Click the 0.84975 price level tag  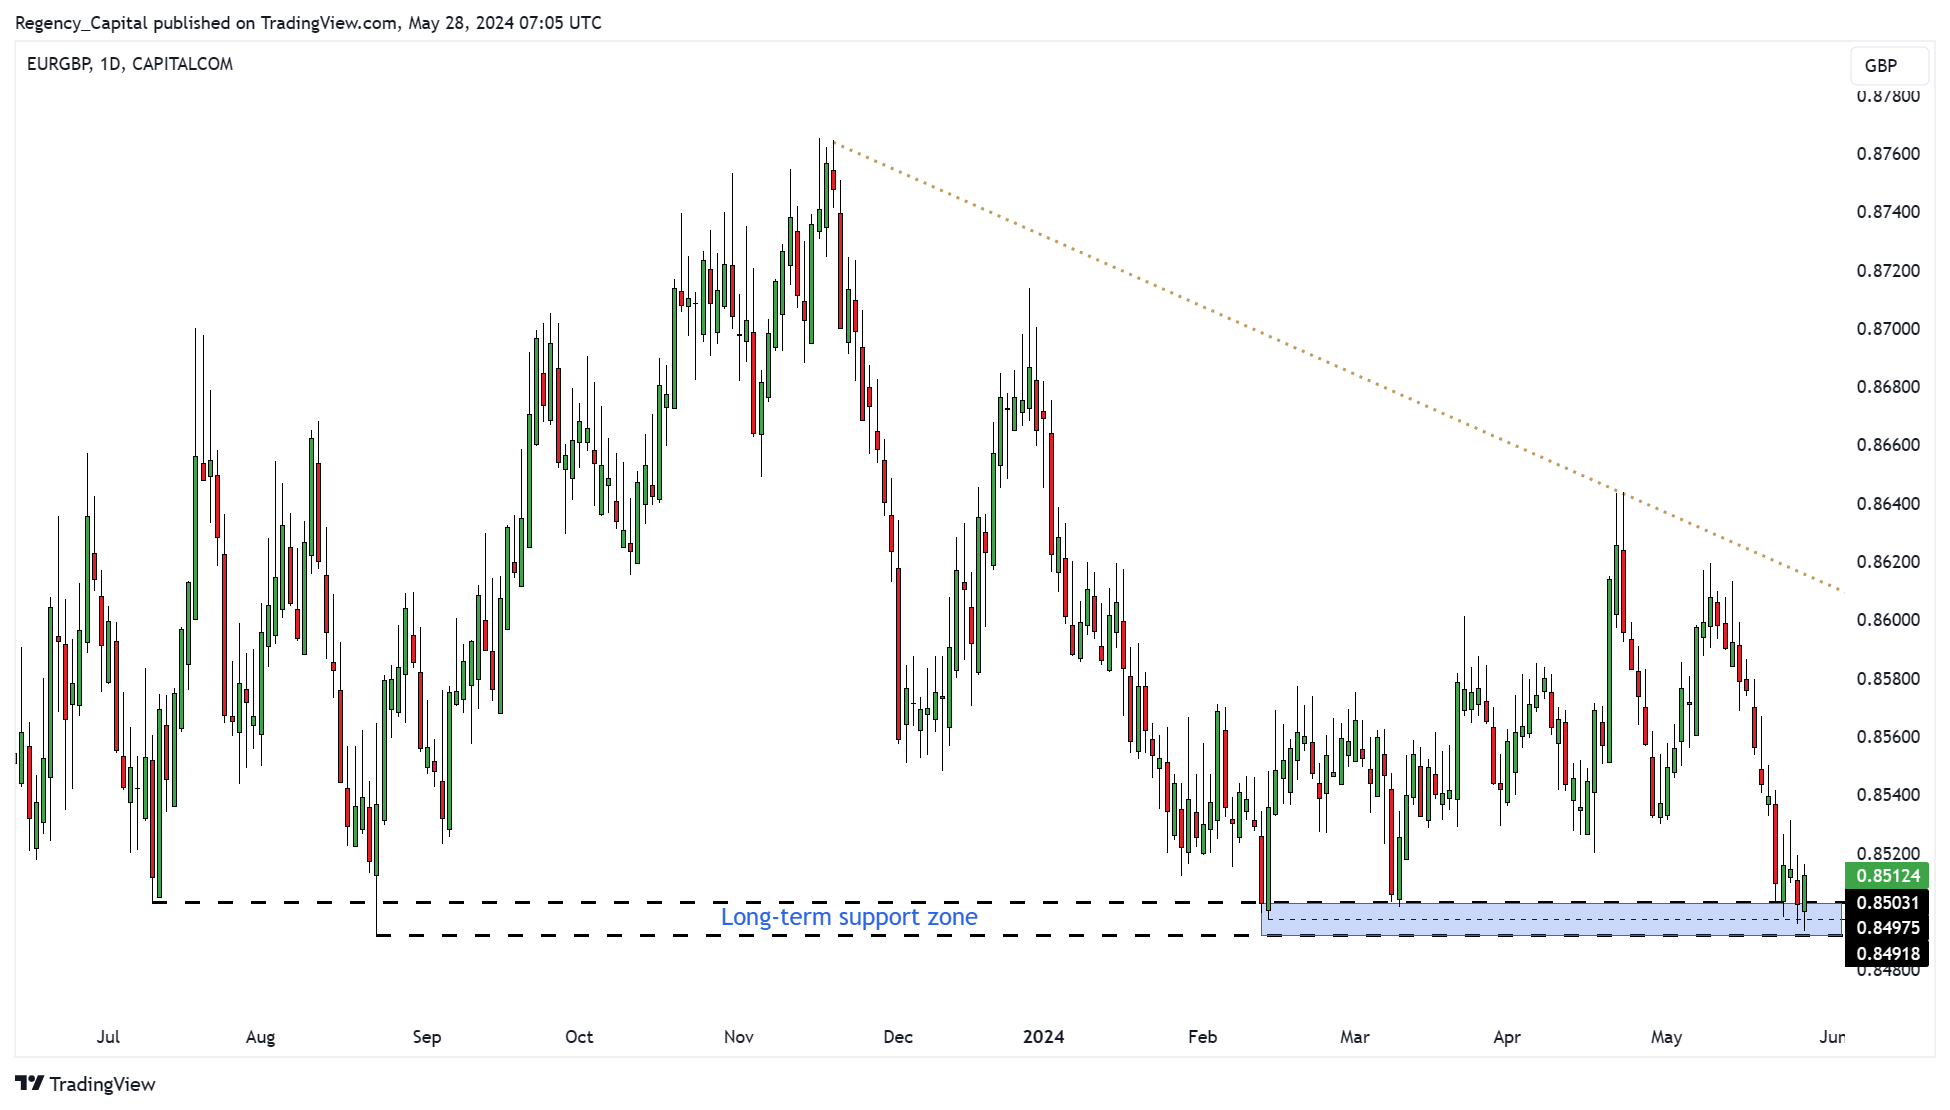(x=1887, y=928)
